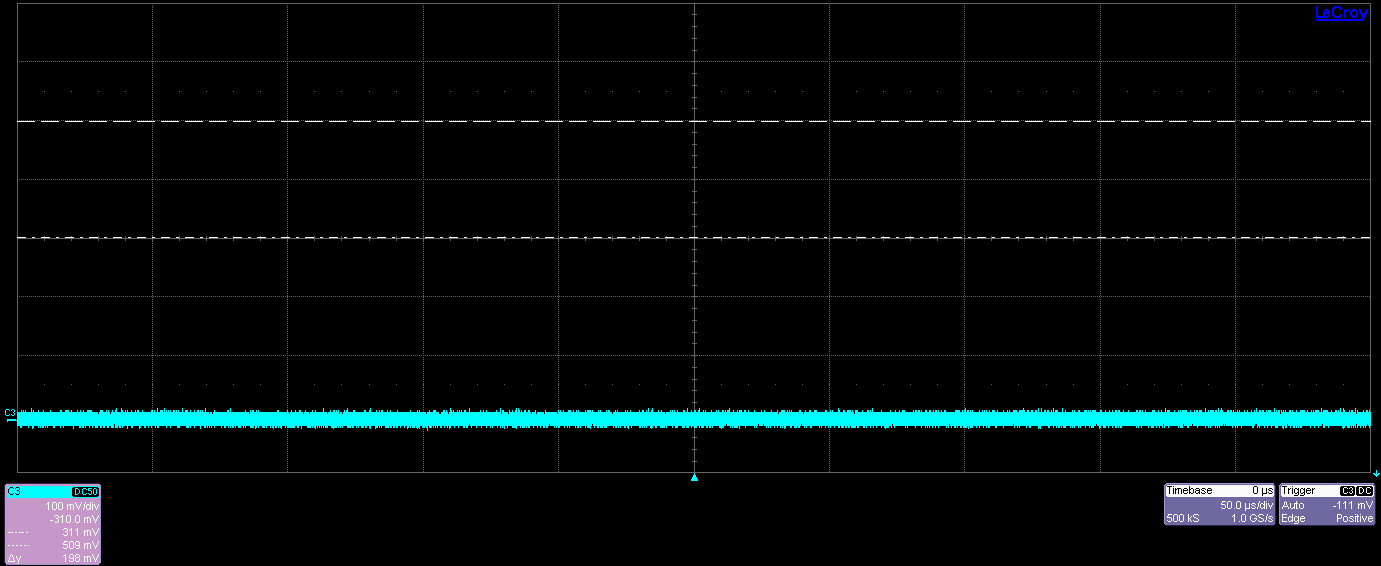Select the 1.0 GS/s sample rate value
The height and width of the screenshot is (566, 1381).
[x=1252, y=519]
